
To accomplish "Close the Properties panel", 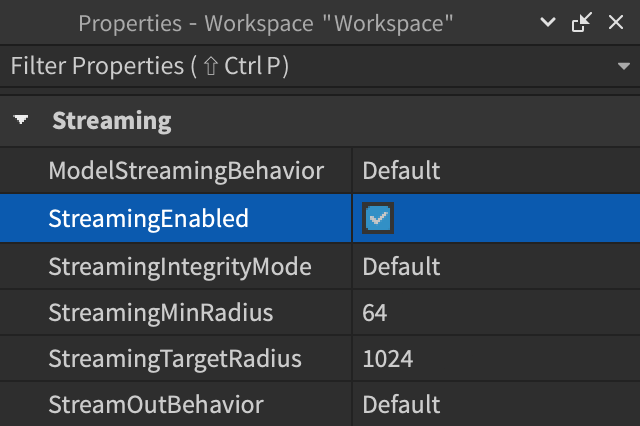I will click(616, 23).
